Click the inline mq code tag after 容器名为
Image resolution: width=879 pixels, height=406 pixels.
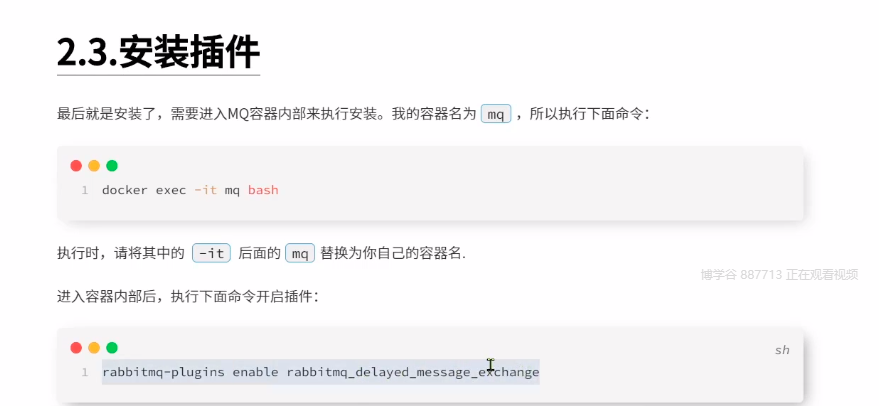click(496, 114)
